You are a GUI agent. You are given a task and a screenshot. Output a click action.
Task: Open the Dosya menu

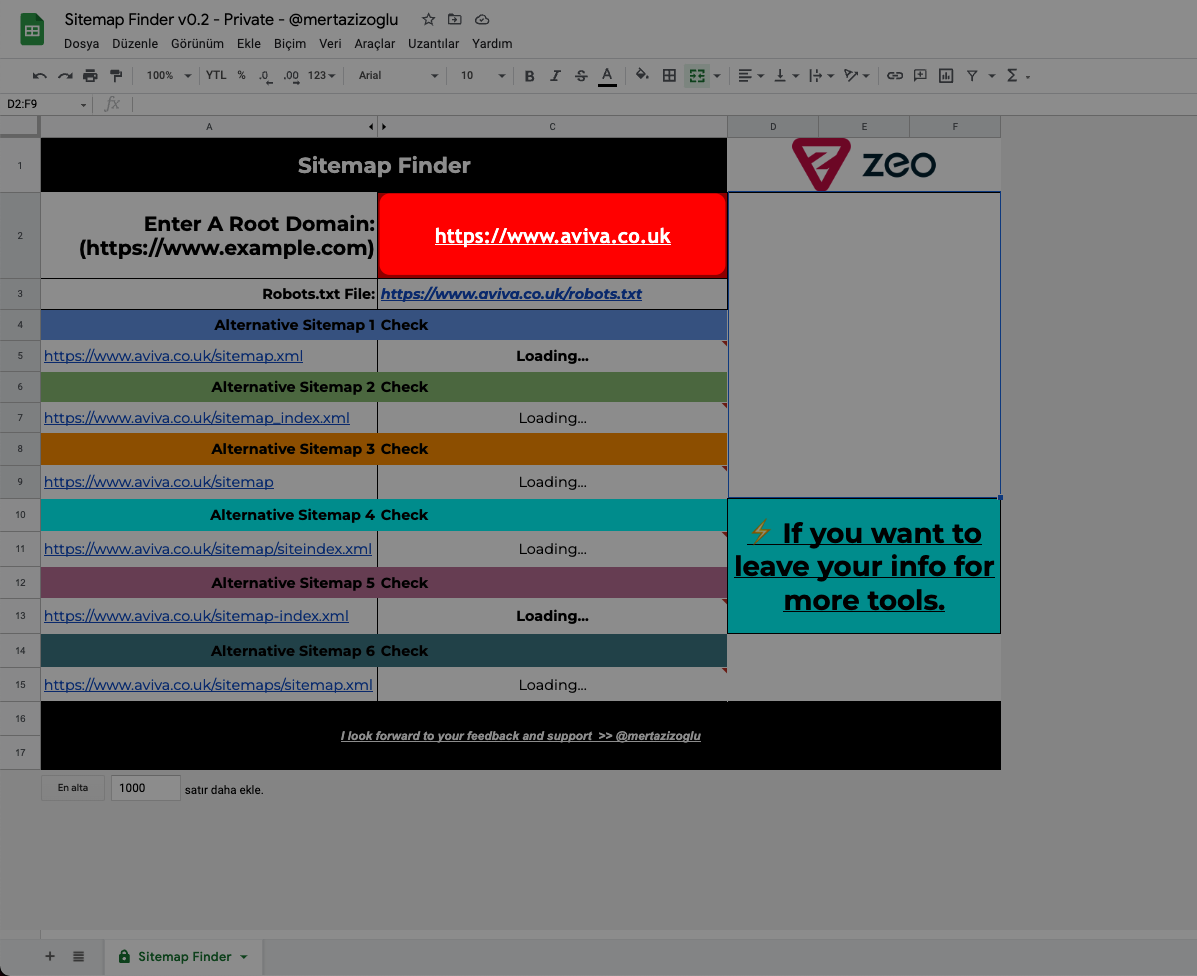(82, 43)
